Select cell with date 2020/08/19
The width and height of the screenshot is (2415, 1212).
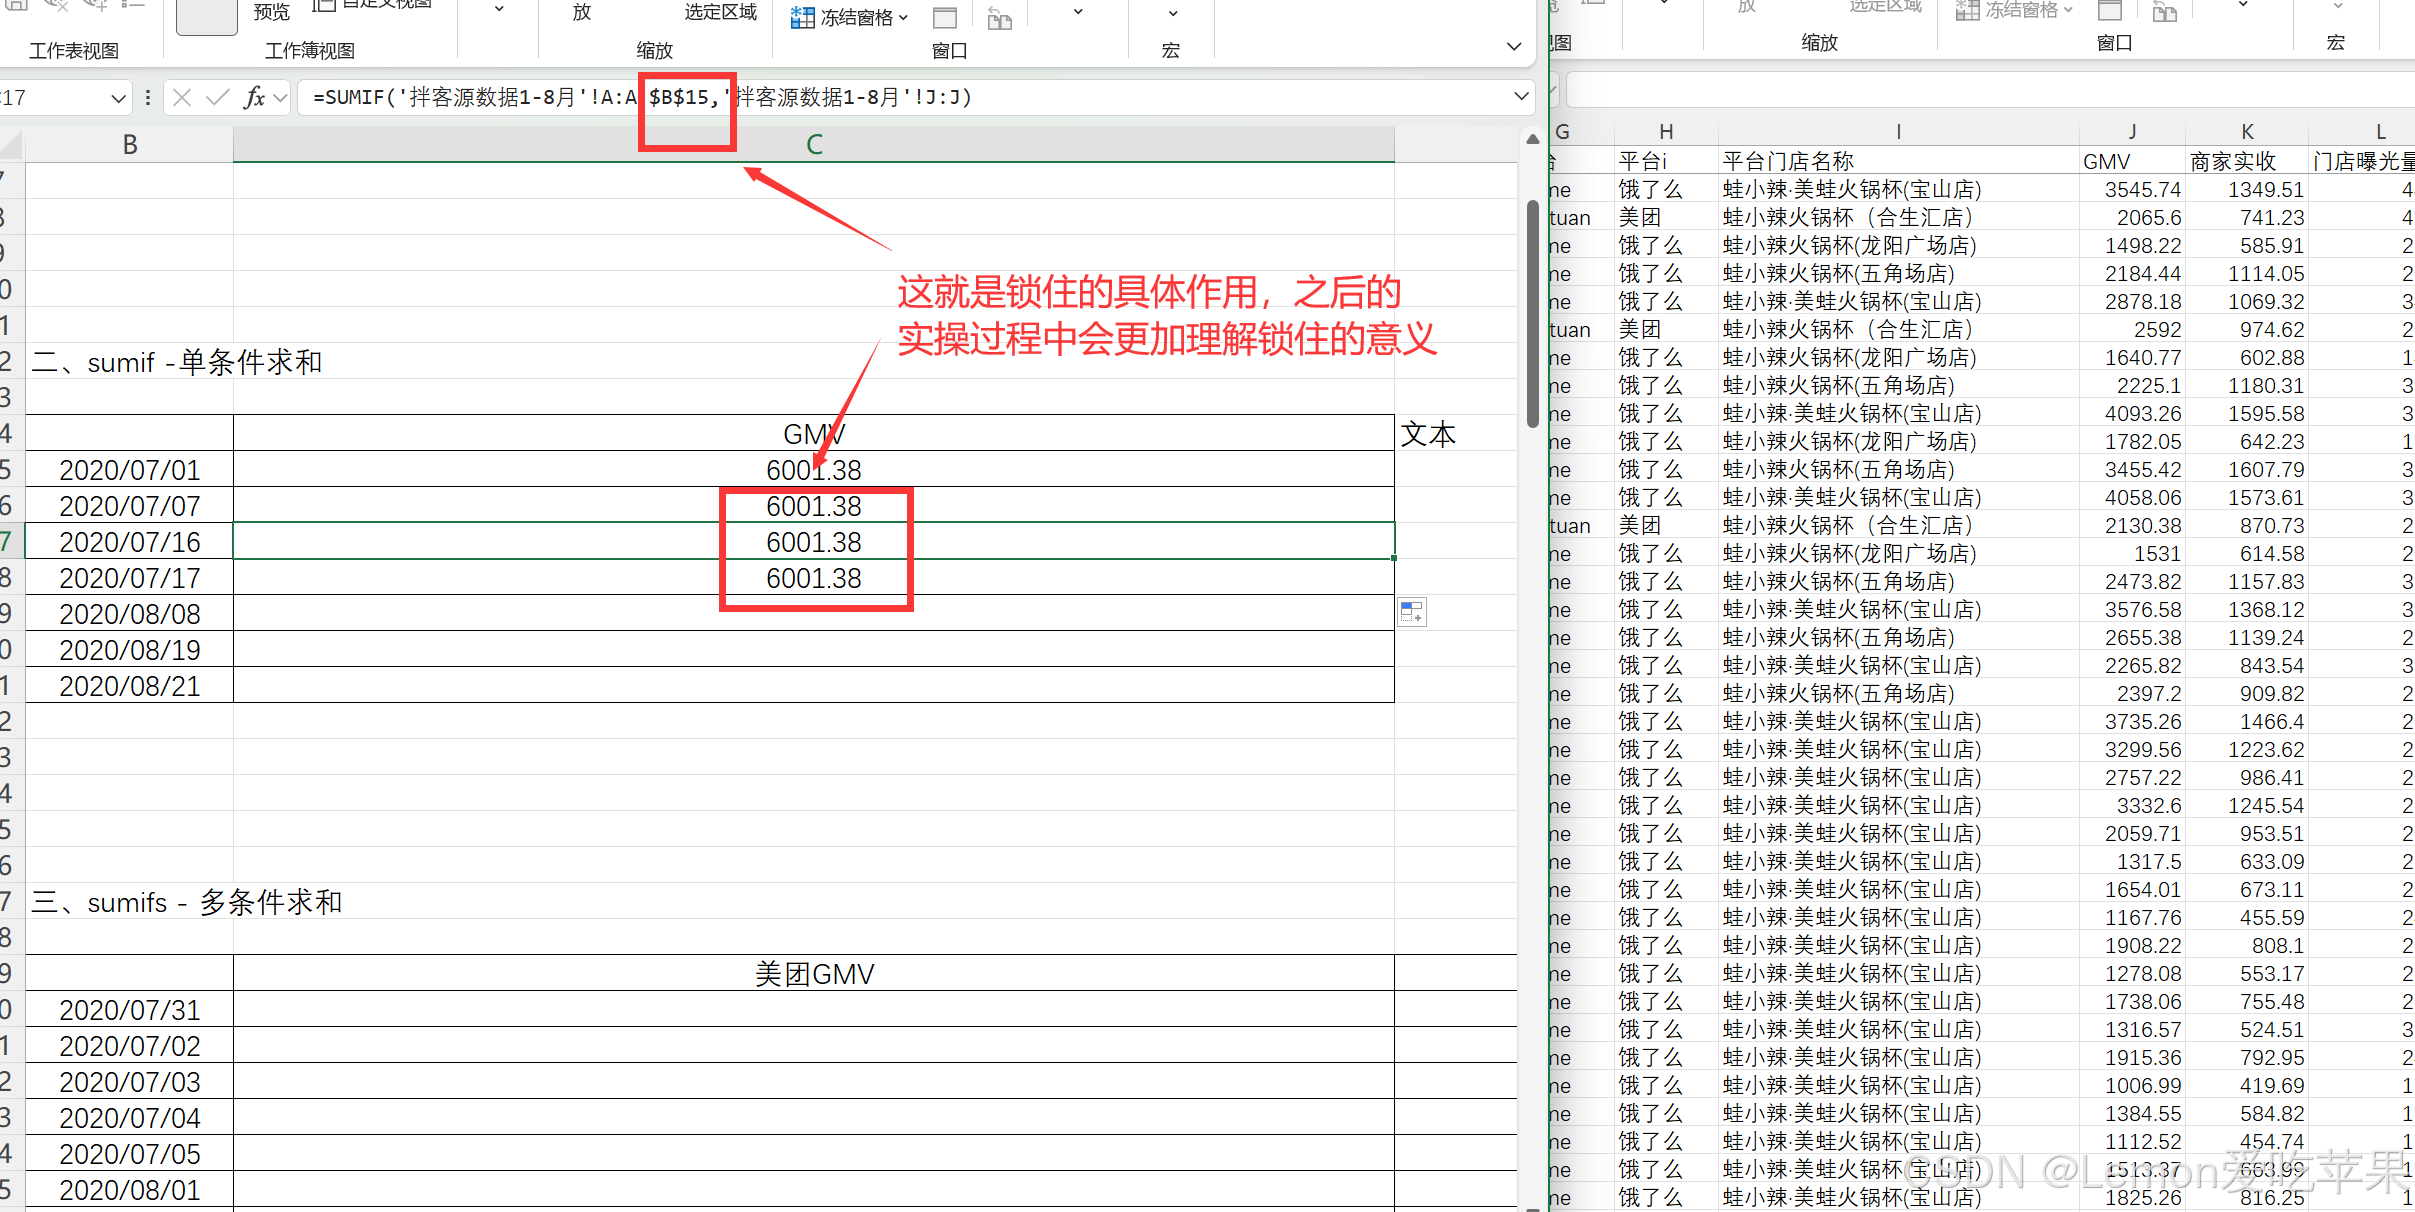[x=129, y=650]
